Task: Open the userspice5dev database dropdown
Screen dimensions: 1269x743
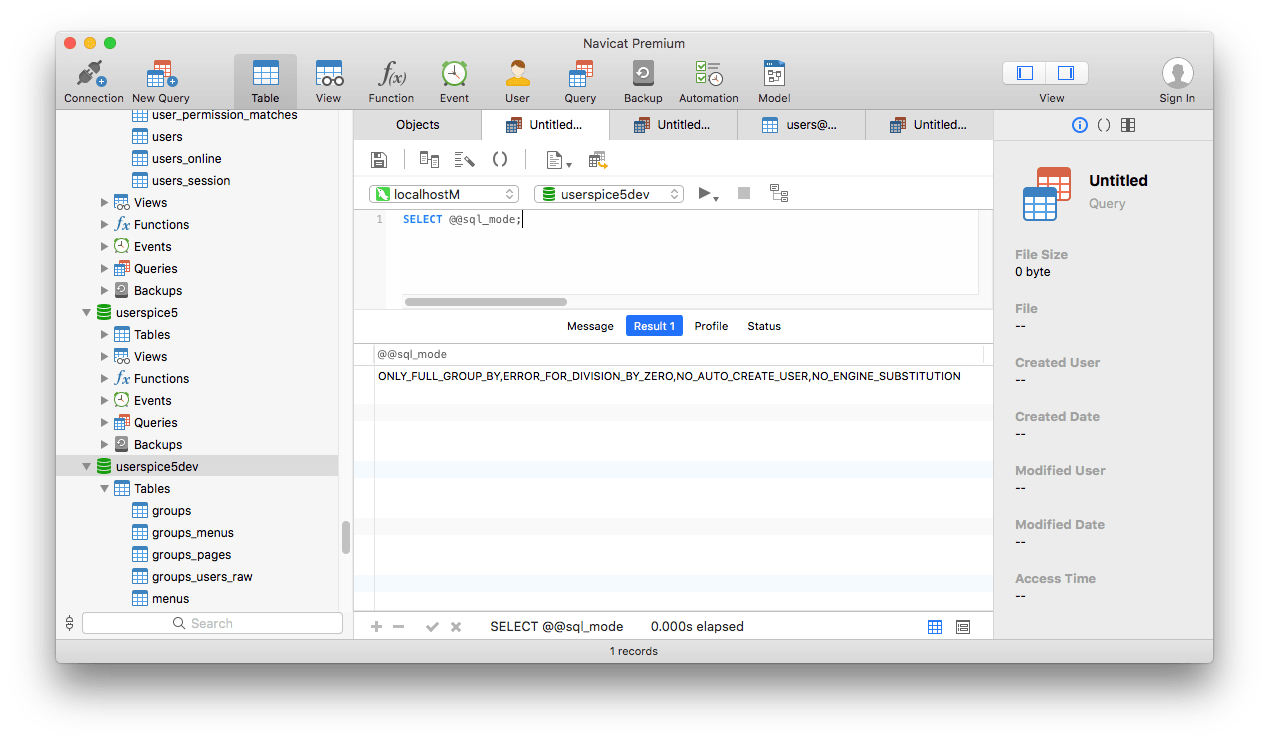Action: coord(609,194)
